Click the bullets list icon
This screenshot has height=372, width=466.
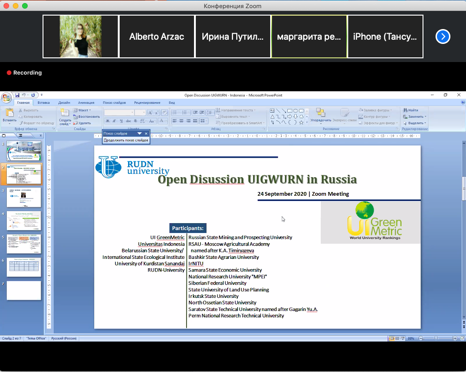pyautogui.click(x=176, y=112)
